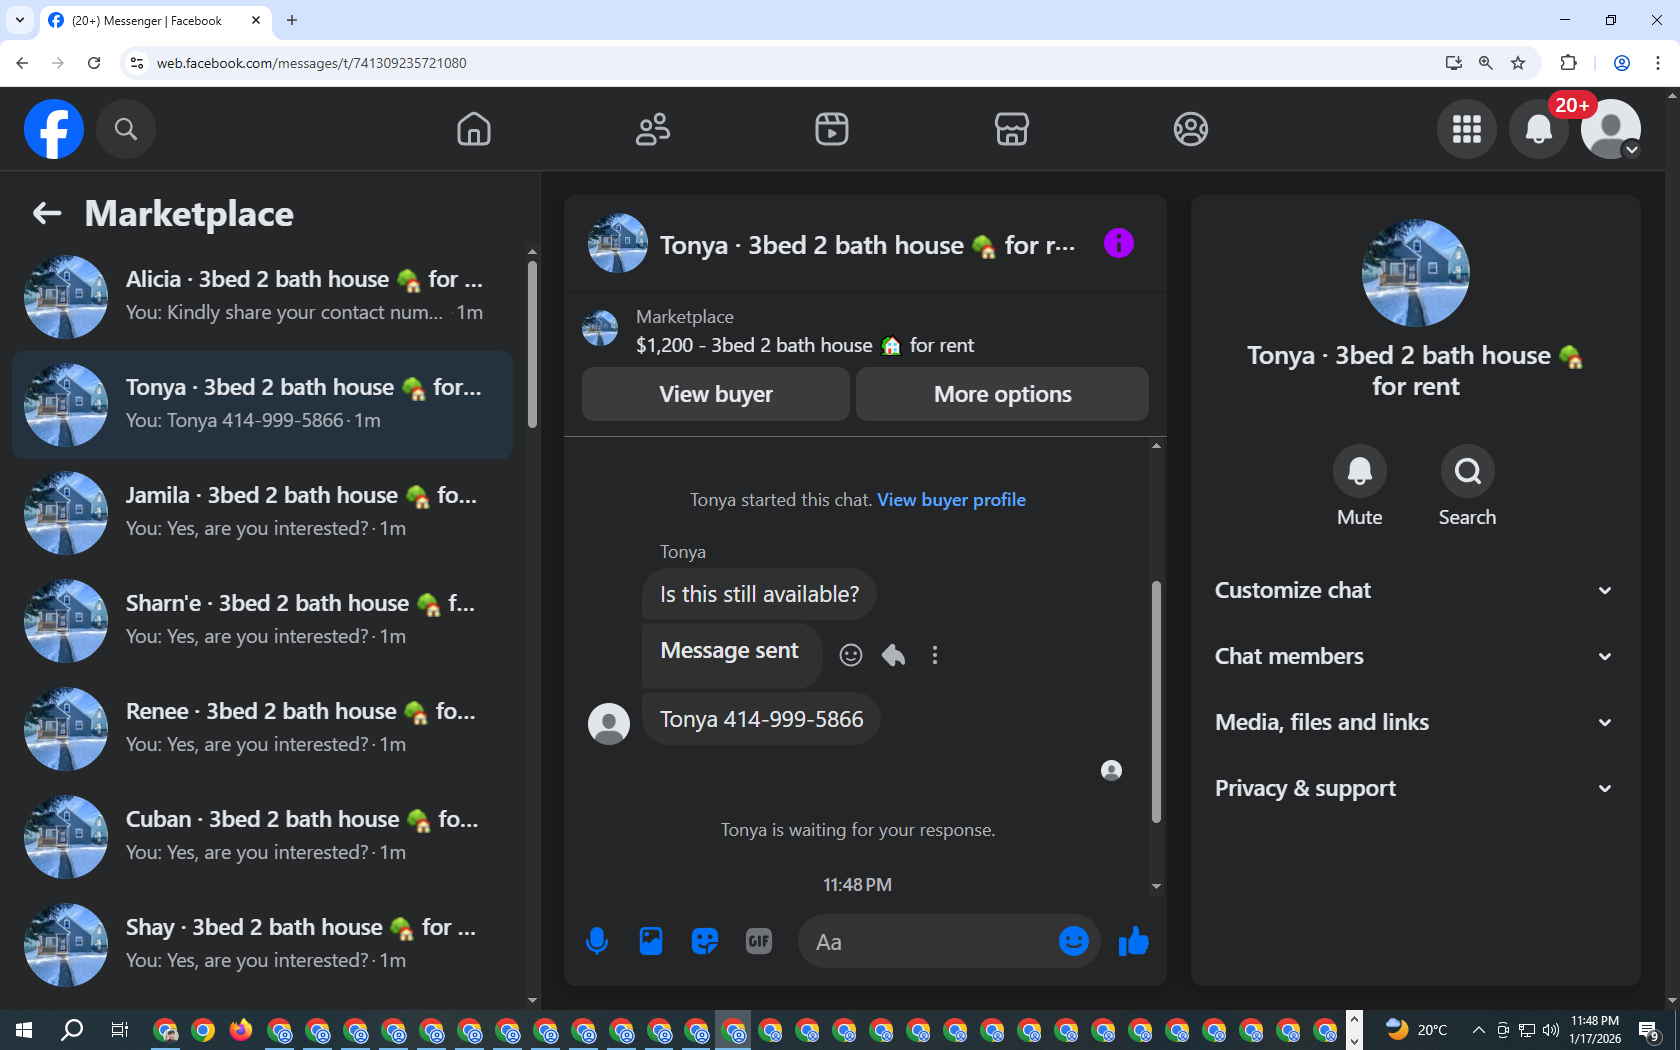
Task: Open more options dots beside 'Message sent'
Action: pyautogui.click(x=935, y=655)
